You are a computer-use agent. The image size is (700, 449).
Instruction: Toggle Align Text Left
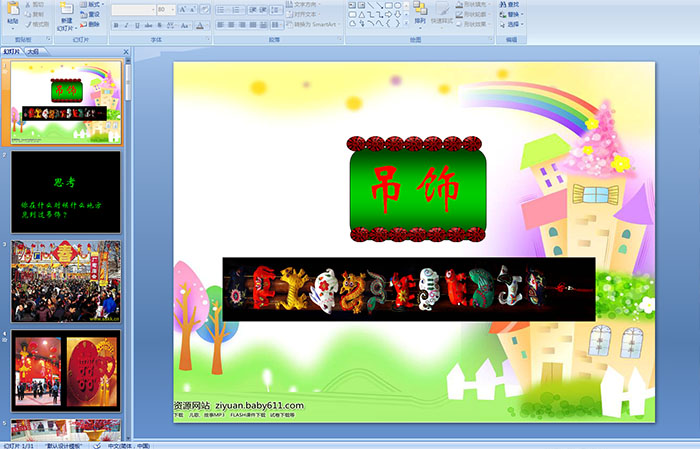pyautogui.click(x=221, y=25)
